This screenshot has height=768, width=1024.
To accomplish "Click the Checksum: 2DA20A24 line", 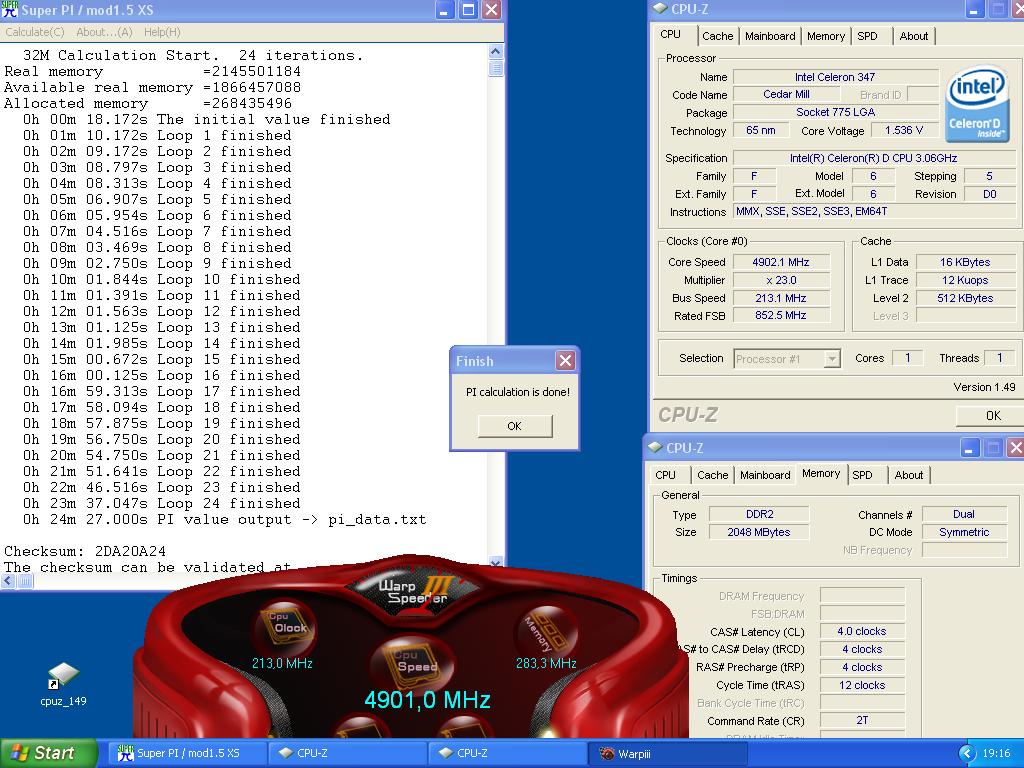I will [85, 551].
